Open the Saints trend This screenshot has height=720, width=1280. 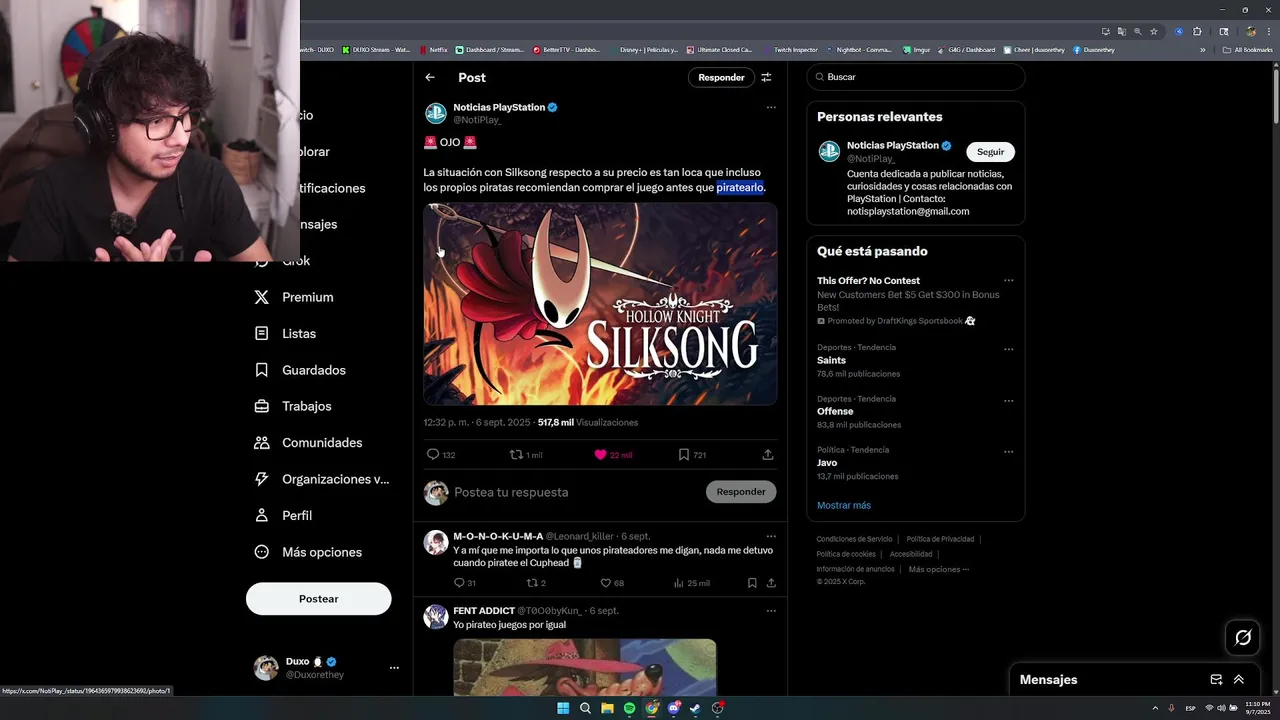(831, 360)
